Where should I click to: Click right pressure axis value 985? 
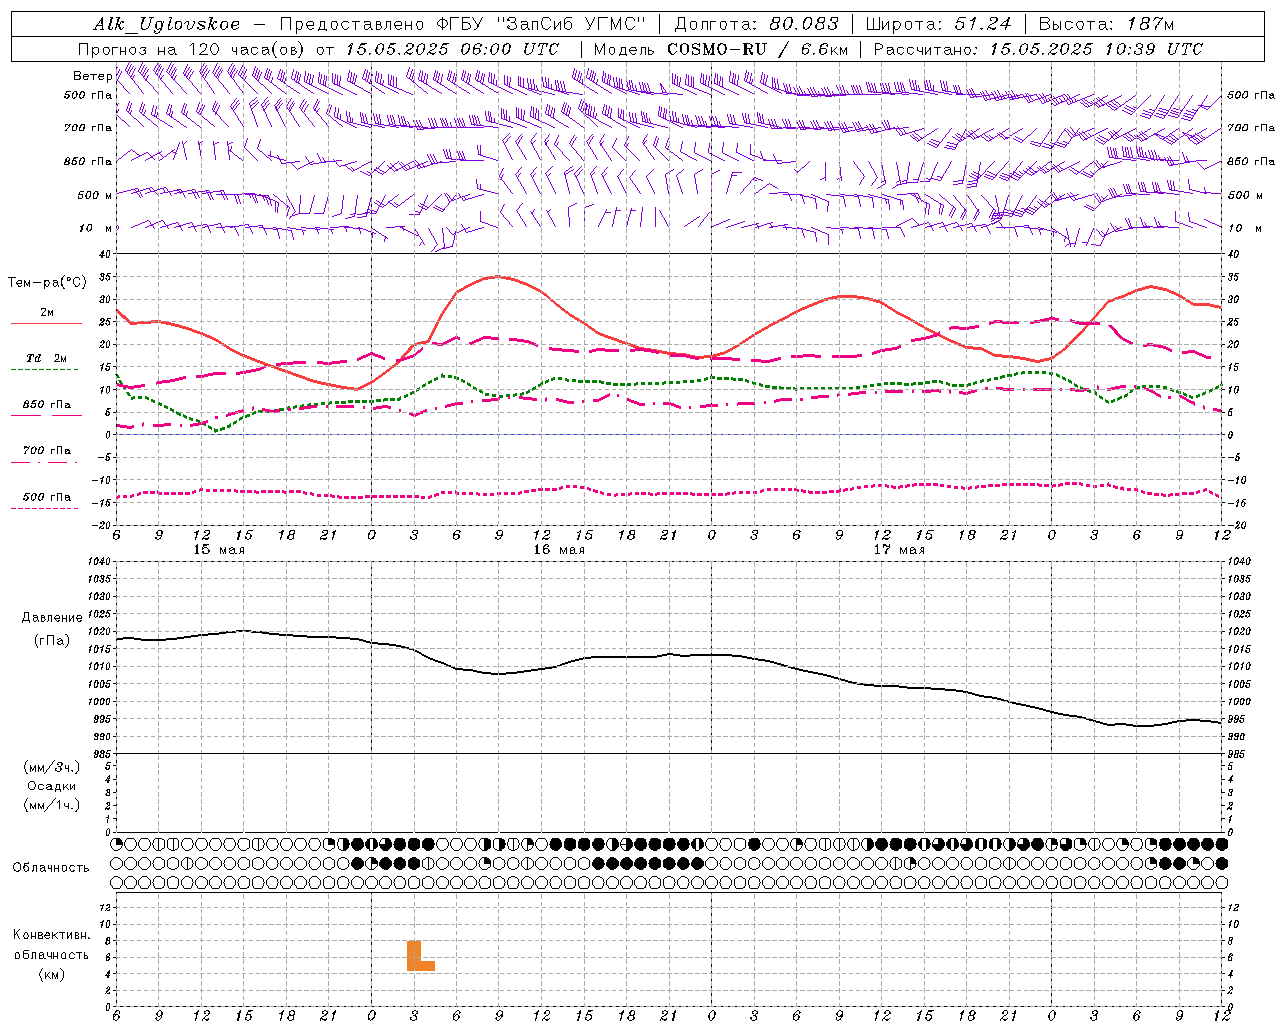pyautogui.click(x=1236, y=754)
